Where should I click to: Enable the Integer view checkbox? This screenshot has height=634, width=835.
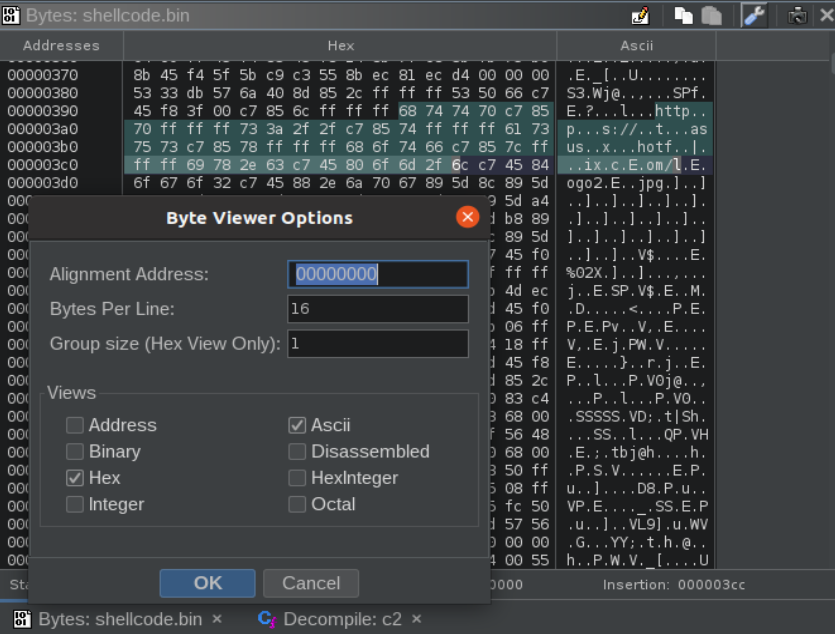[x=75, y=504]
